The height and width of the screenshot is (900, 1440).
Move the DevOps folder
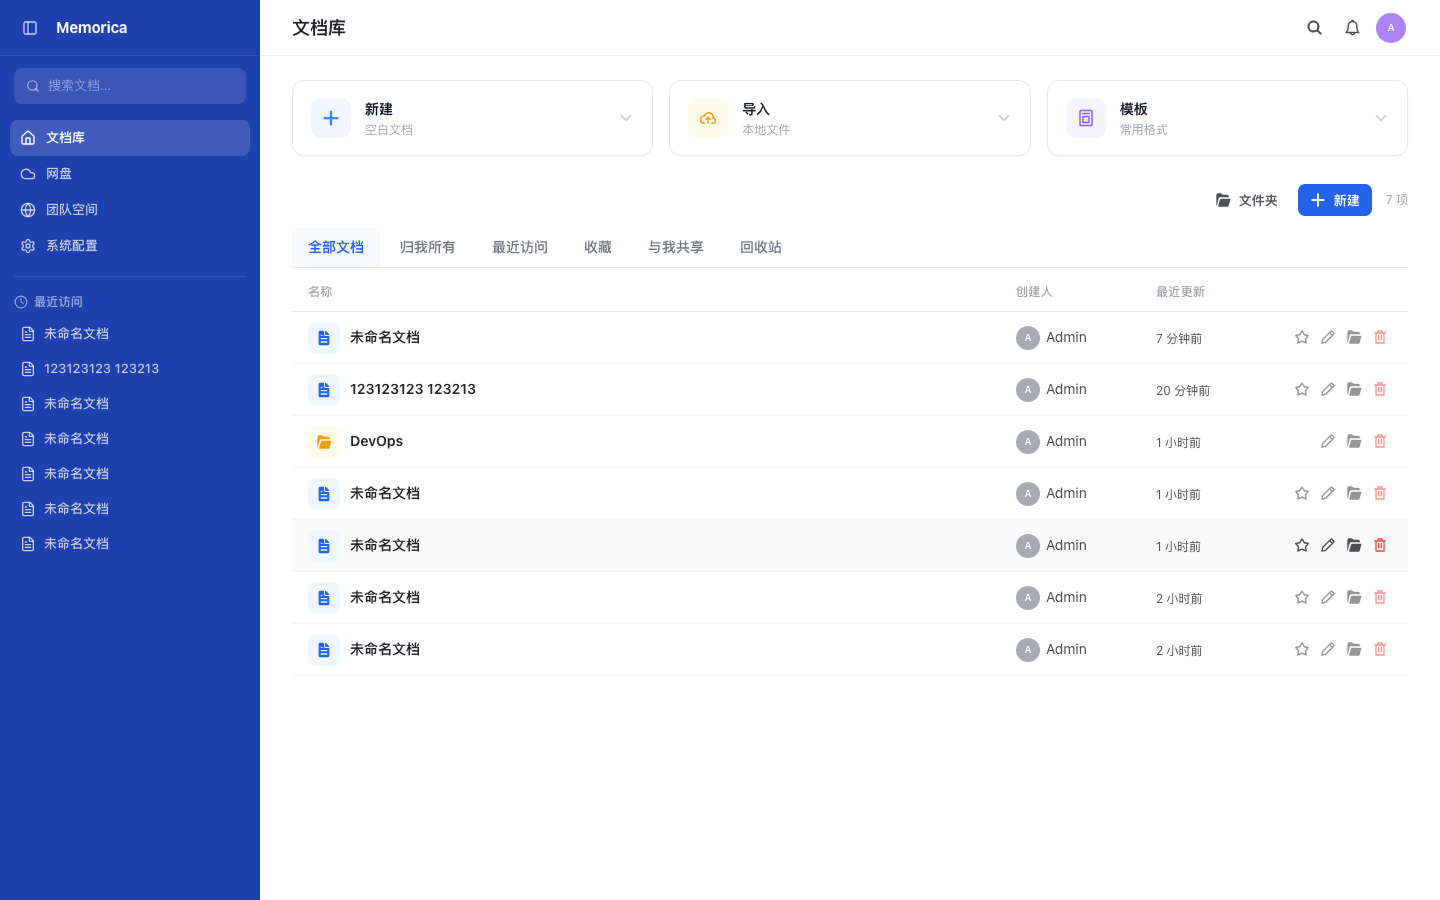(x=1354, y=442)
